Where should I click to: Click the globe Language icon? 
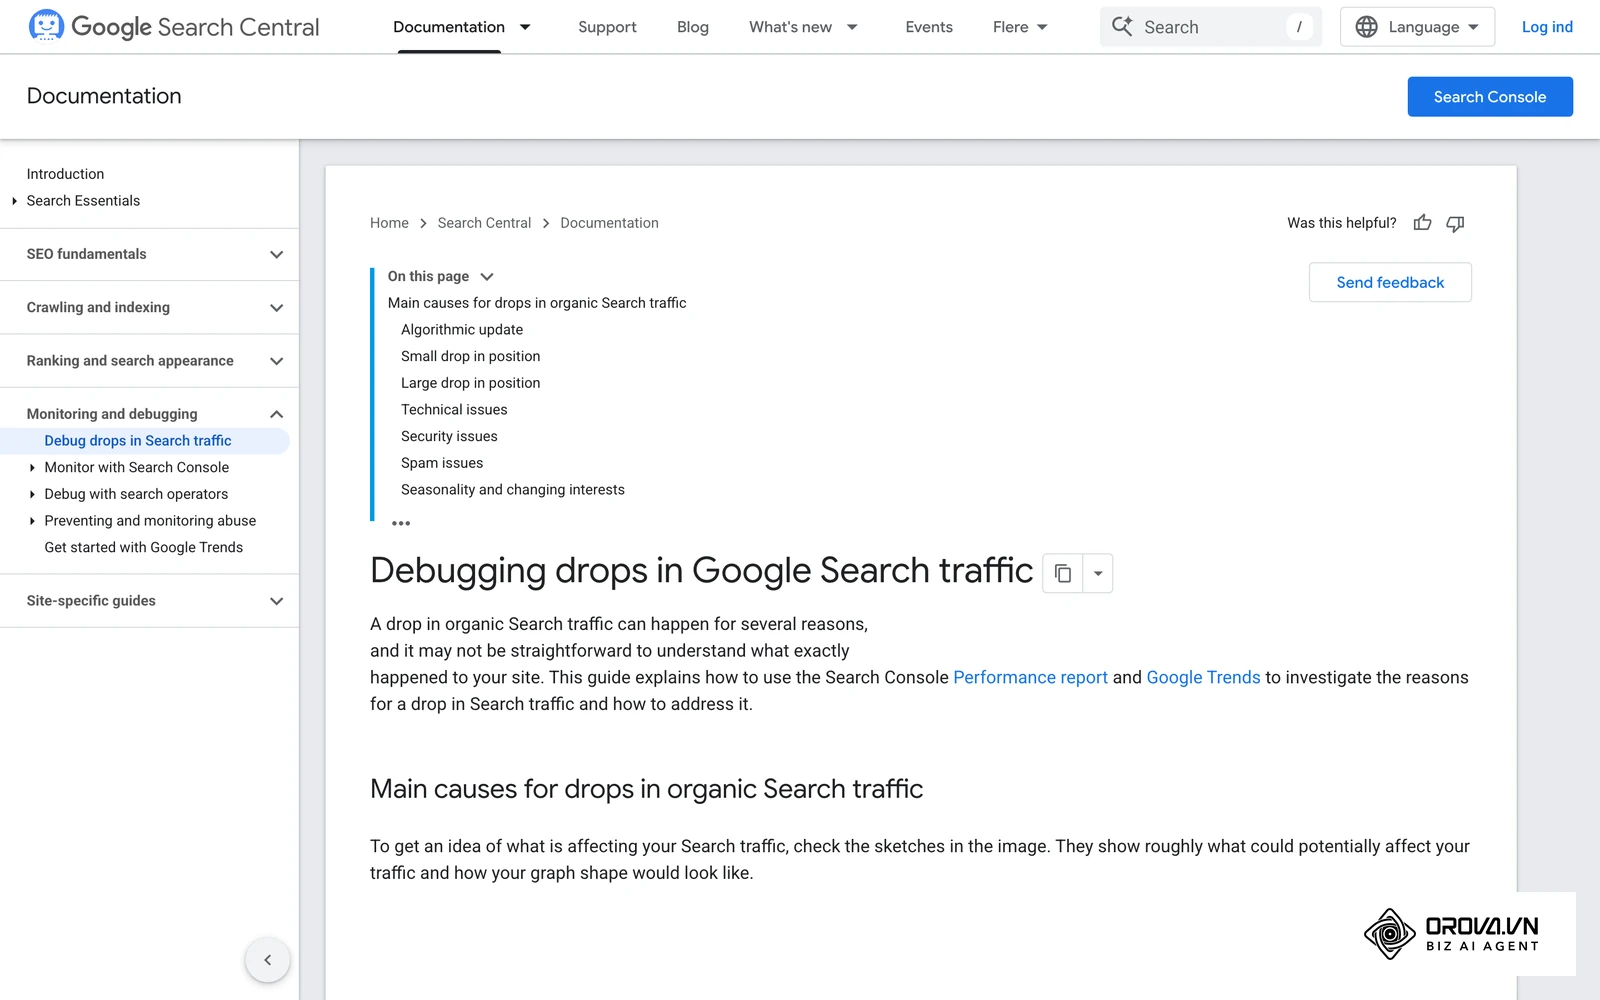pos(1366,27)
